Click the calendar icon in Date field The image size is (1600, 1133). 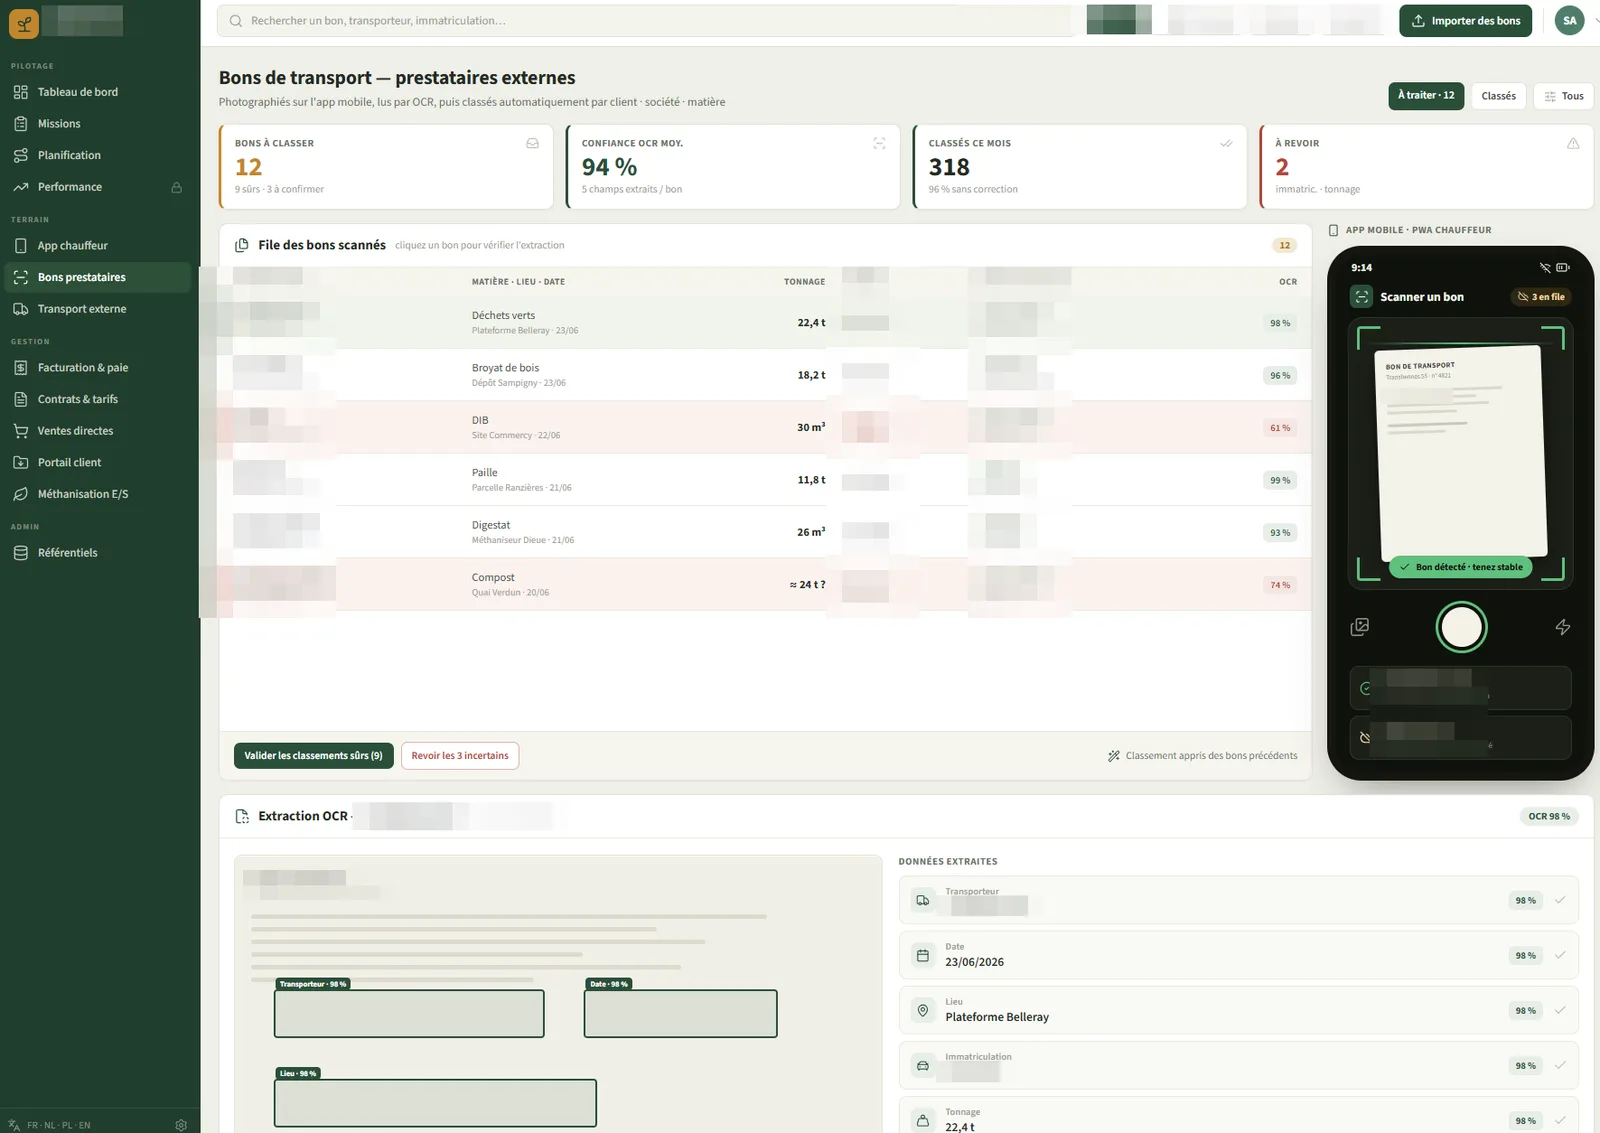pos(923,956)
